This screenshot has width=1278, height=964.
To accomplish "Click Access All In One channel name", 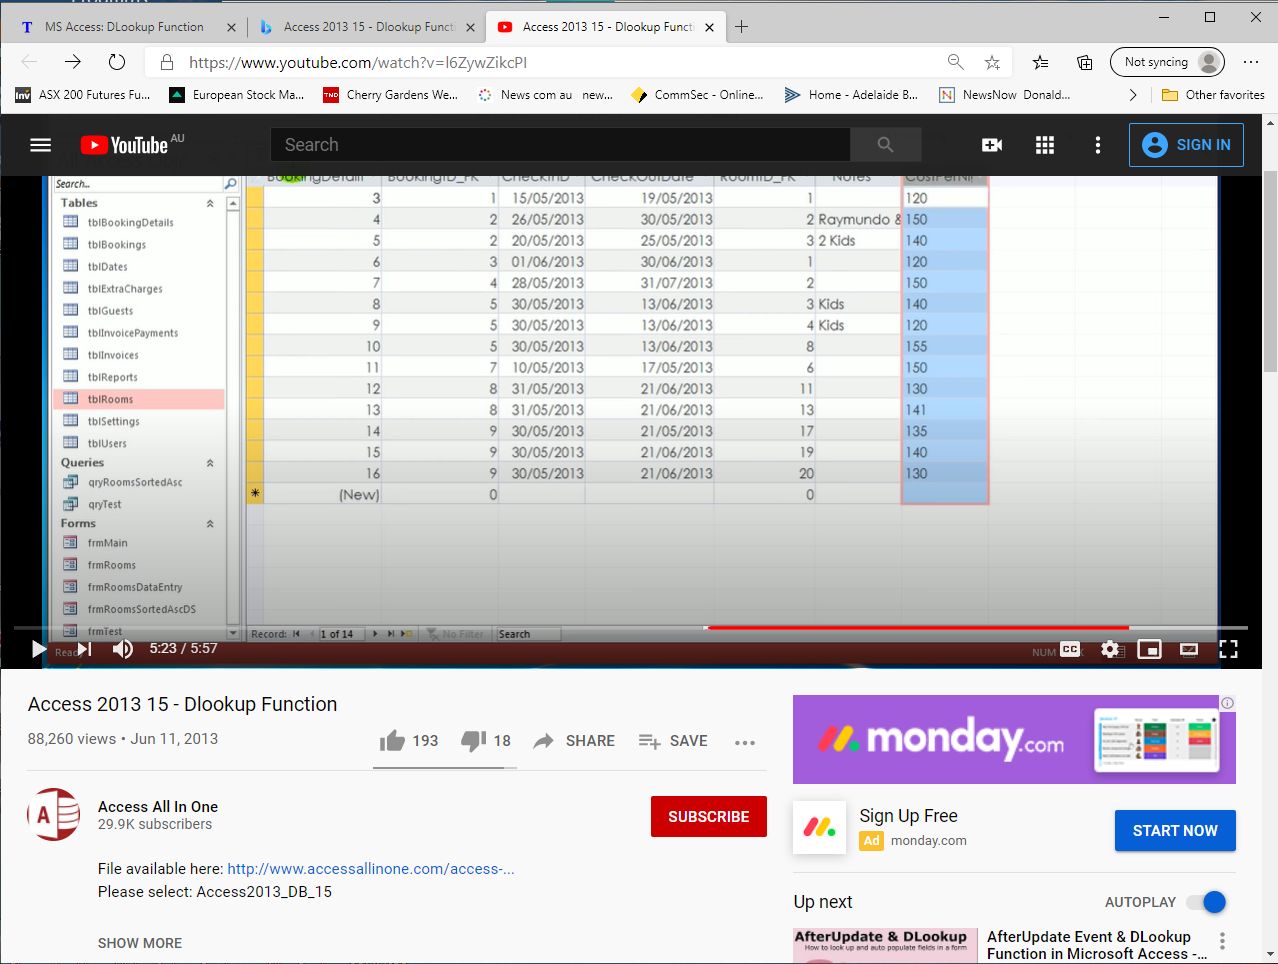I will 158,807.
